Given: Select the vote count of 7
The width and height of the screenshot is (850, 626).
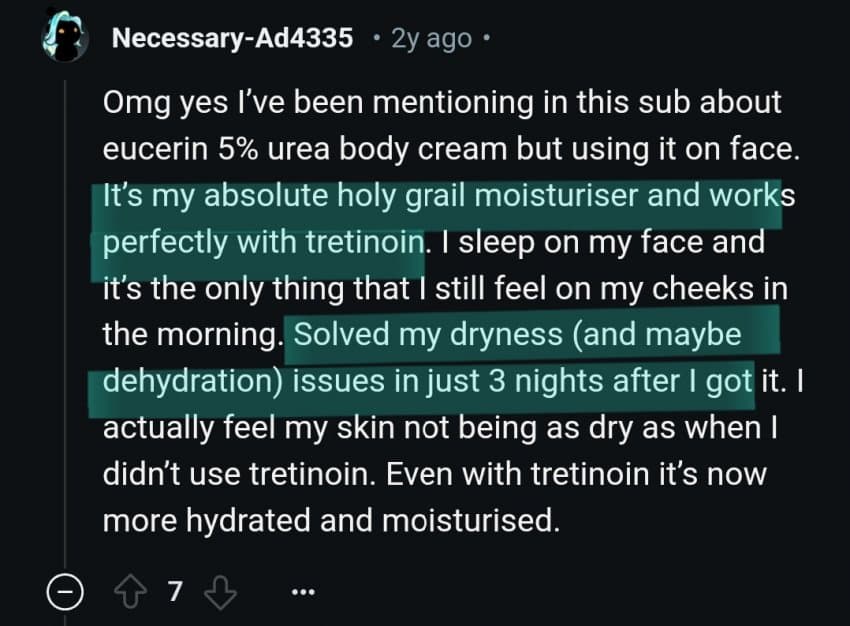Looking at the screenshot, I should point(175,592).
